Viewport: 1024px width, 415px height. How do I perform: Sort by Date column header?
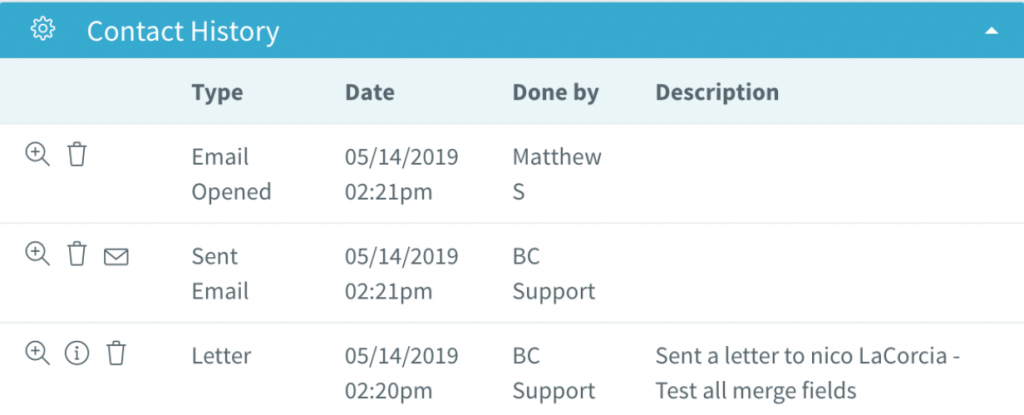[370, 92]
